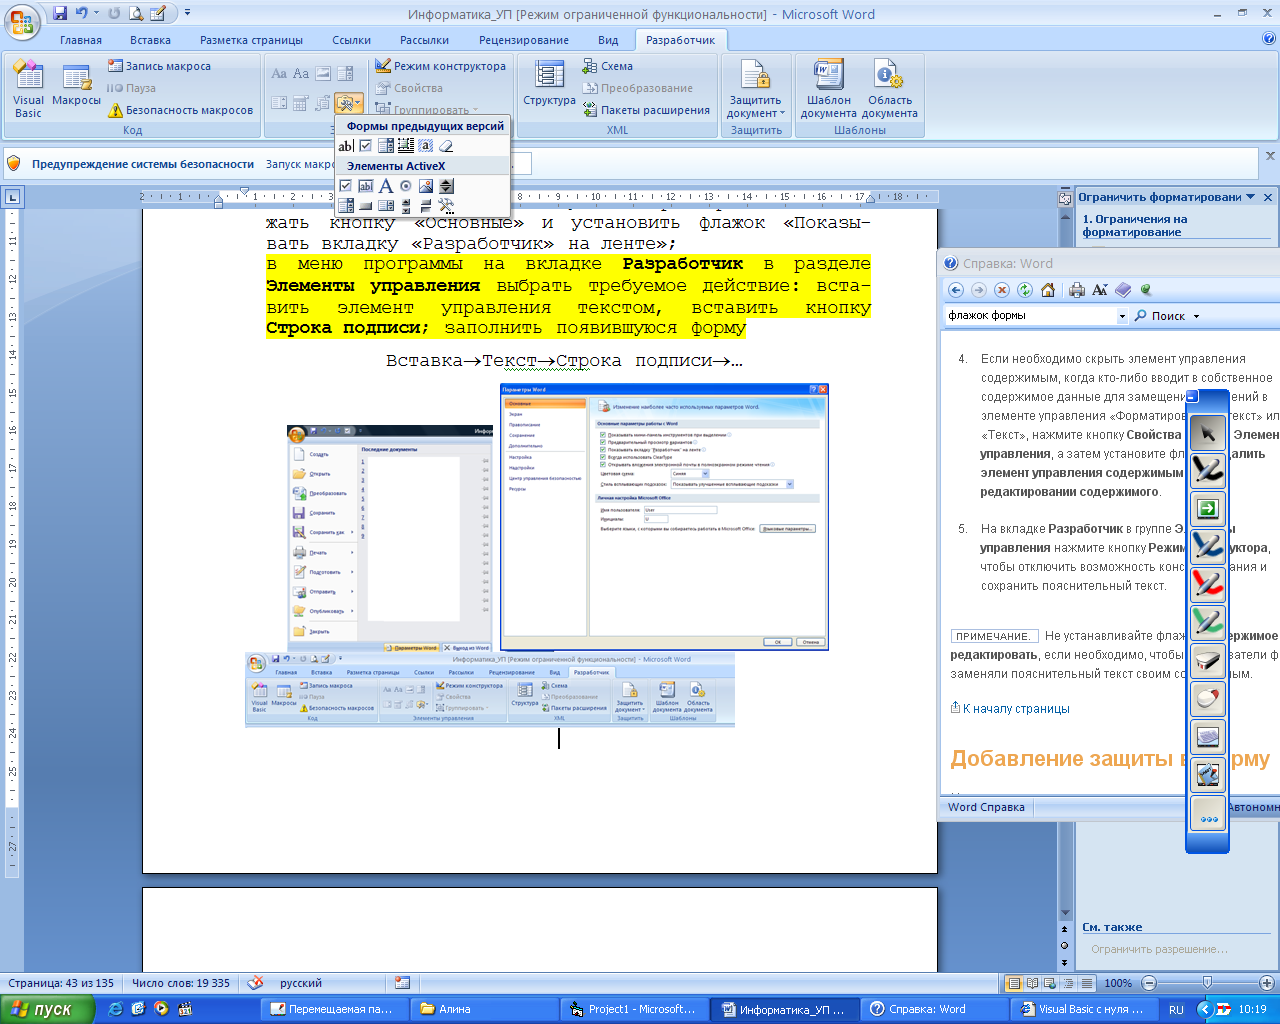This screenshot has height=1024, width=1280.
Task: Open the Ссылки ribbon tab
Action: tap(352, 40)
